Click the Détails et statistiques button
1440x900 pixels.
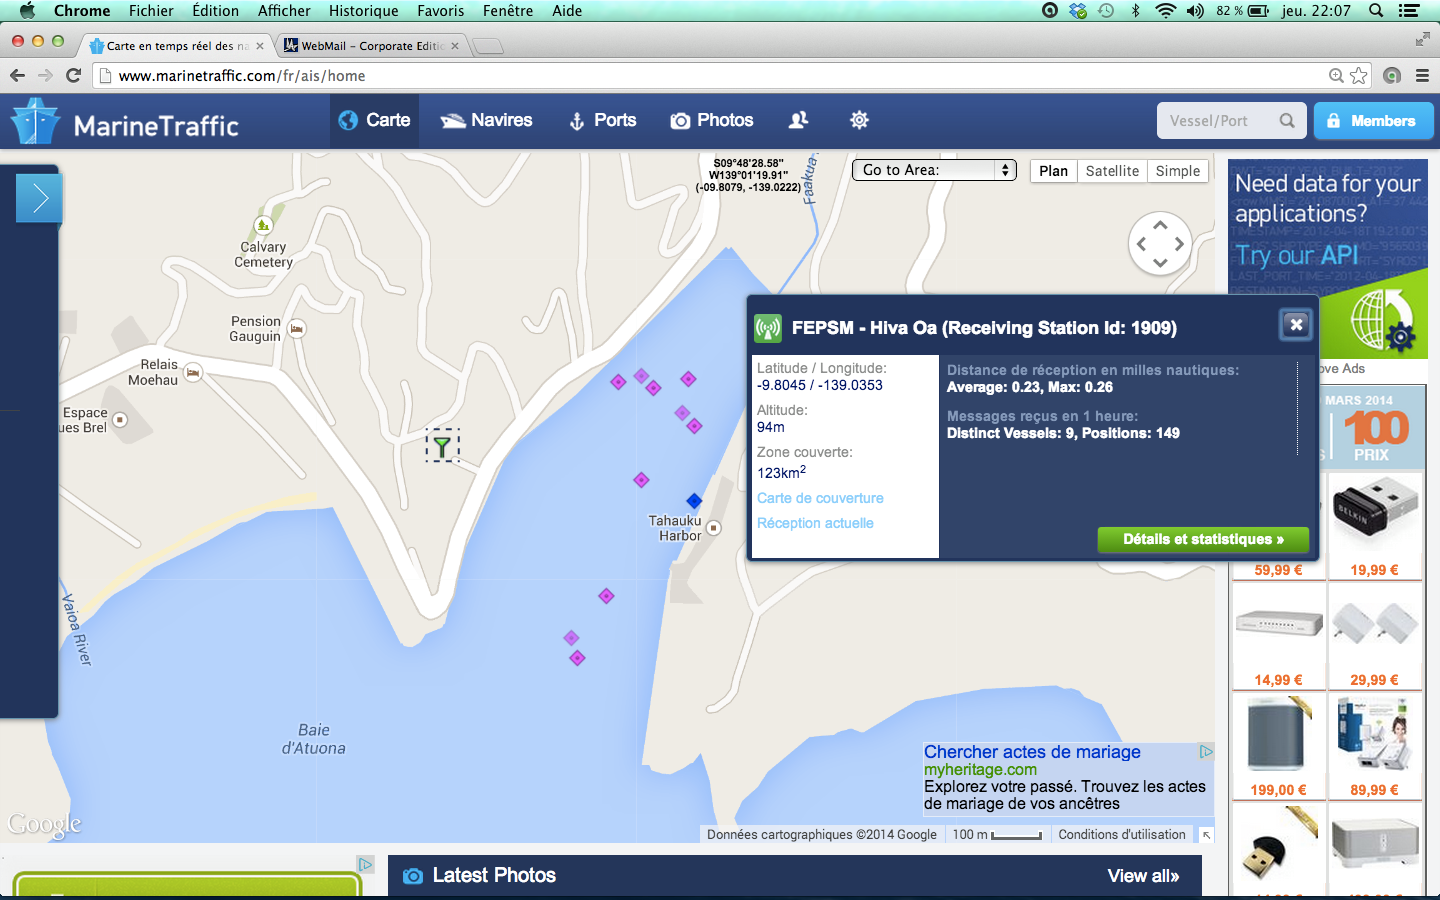[x=1203, y=539]
